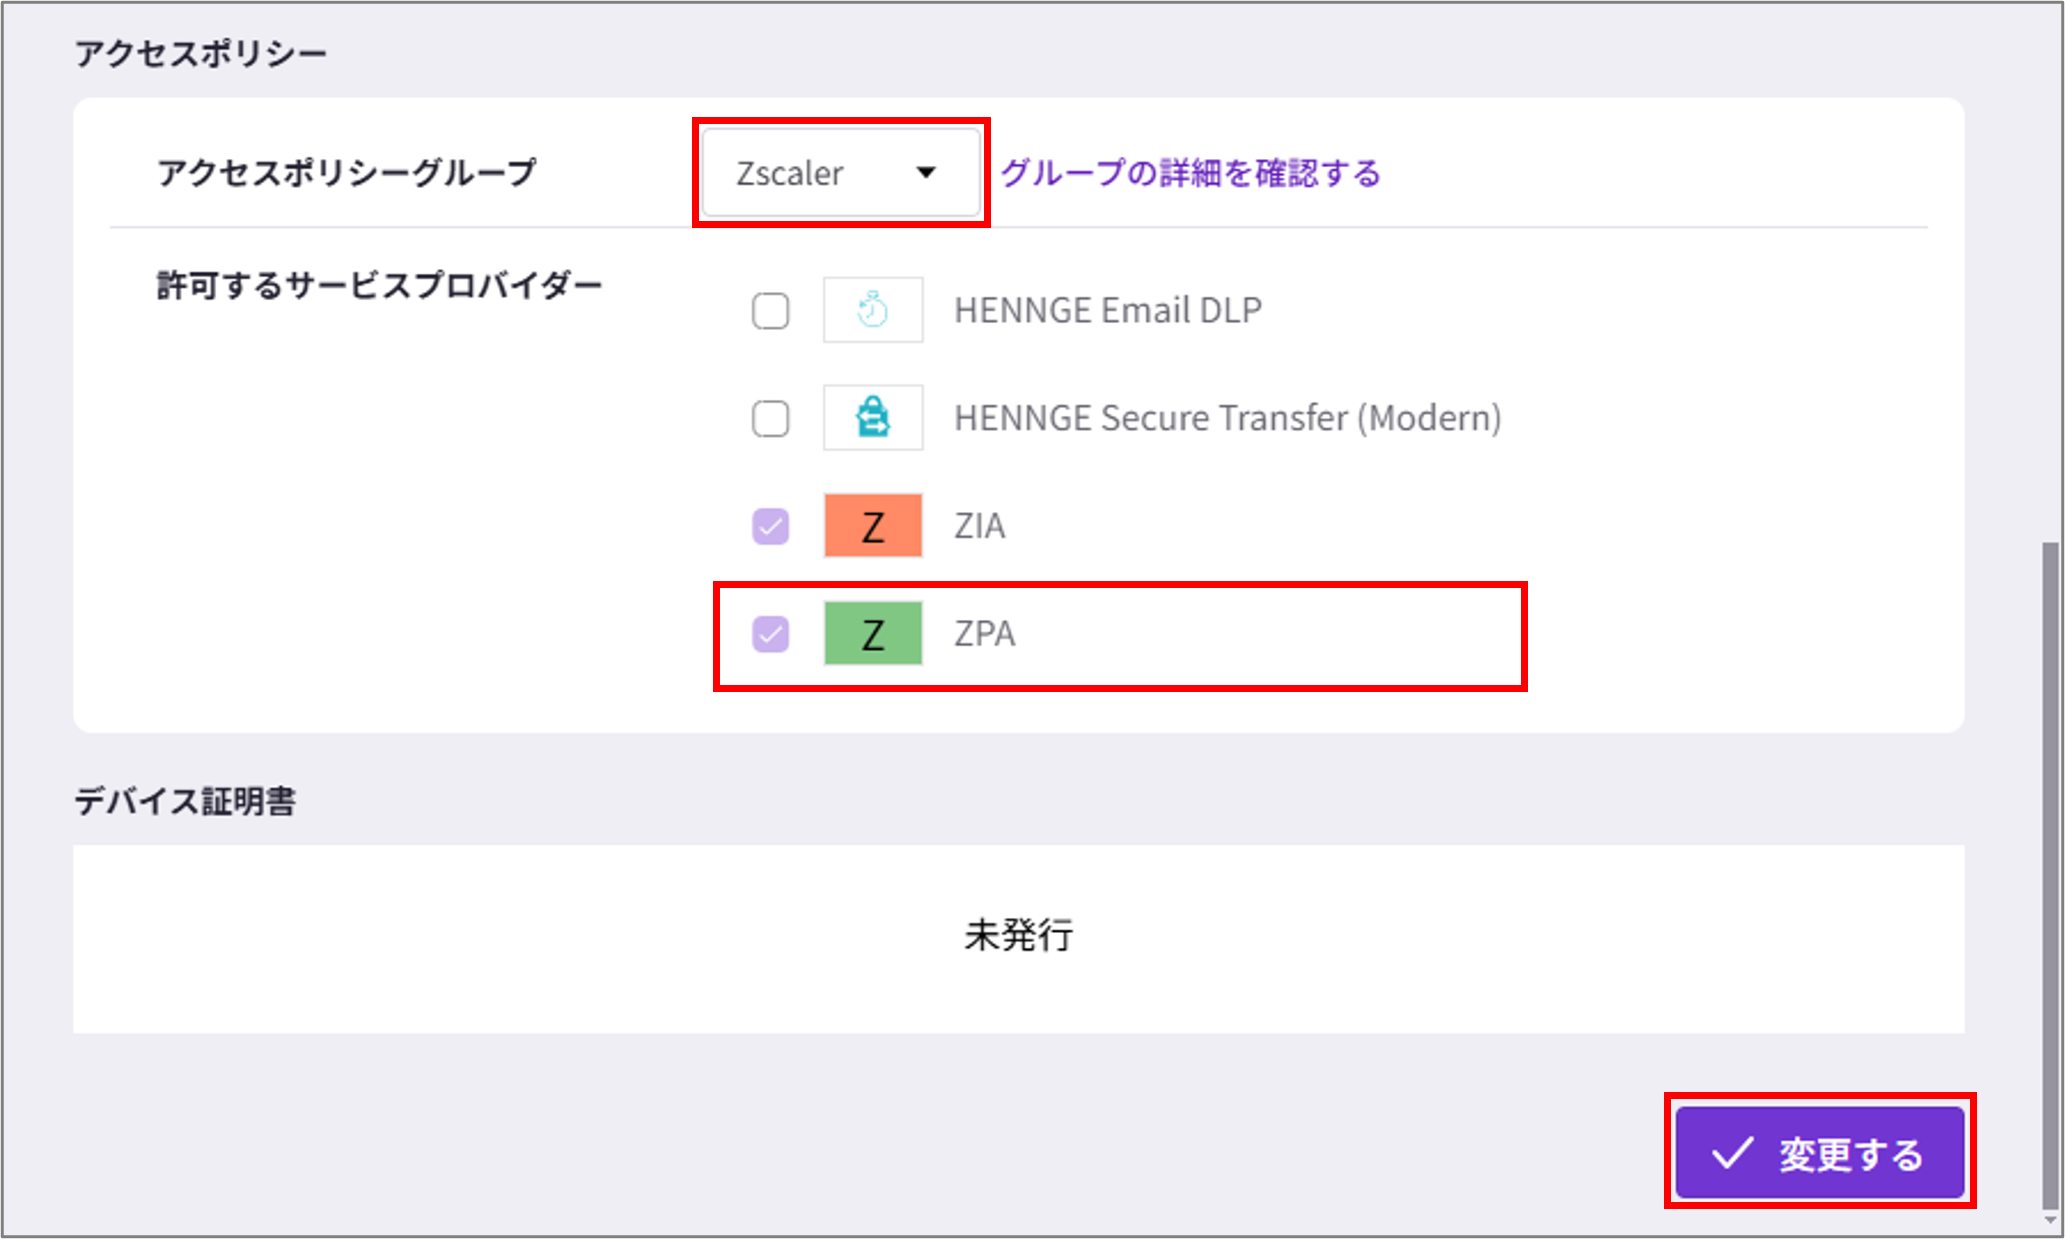Click the 変更する button
The image size is (2065, 1239).
coord(1820,1153)
